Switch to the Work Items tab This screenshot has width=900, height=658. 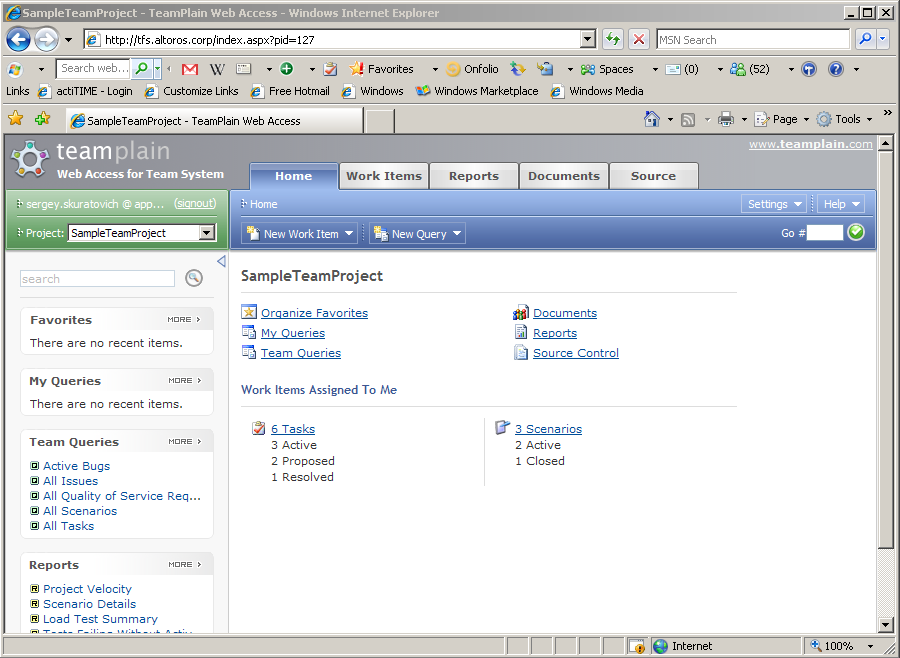[x=384, y=176]
